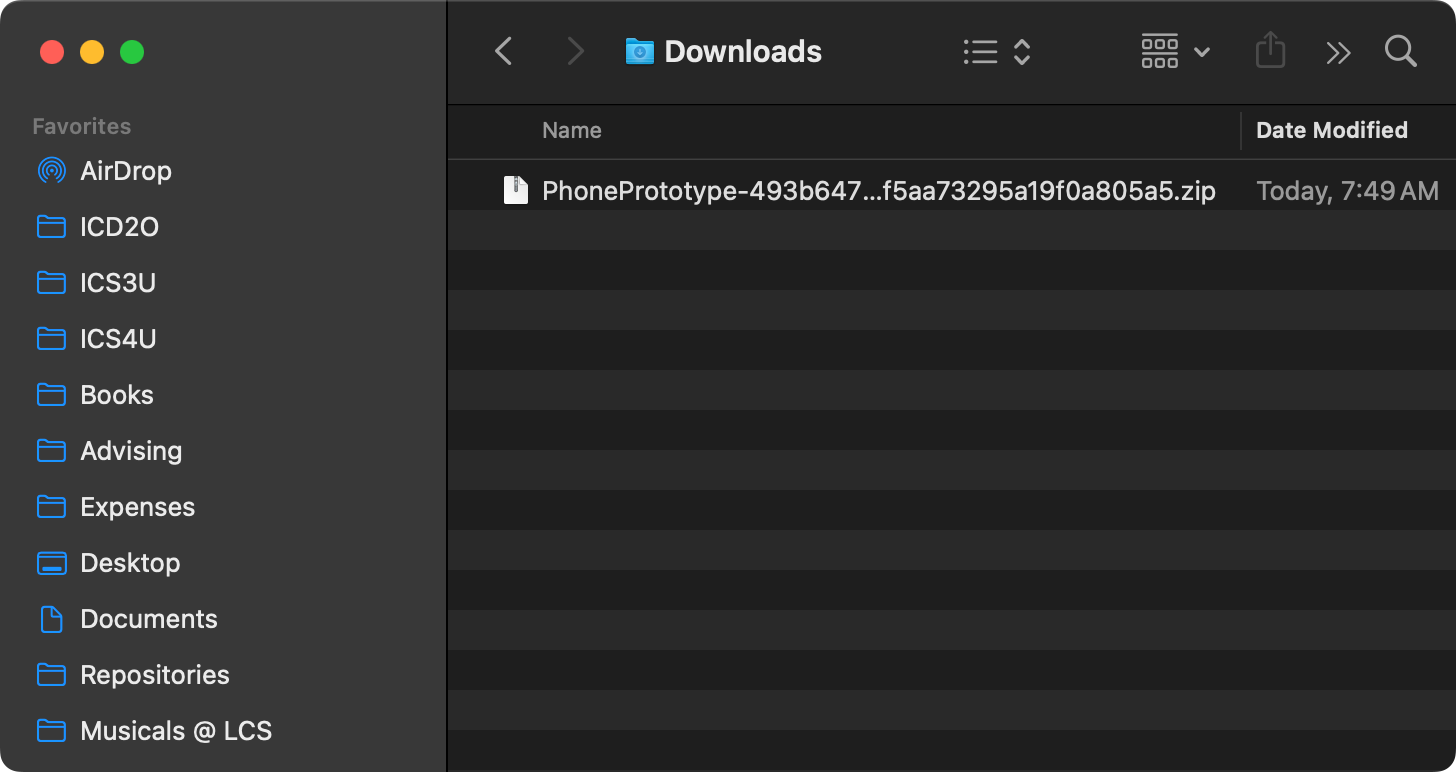1456x772 pixels.
Task: Click the search magnifying glass
Action: [1400, 51]
